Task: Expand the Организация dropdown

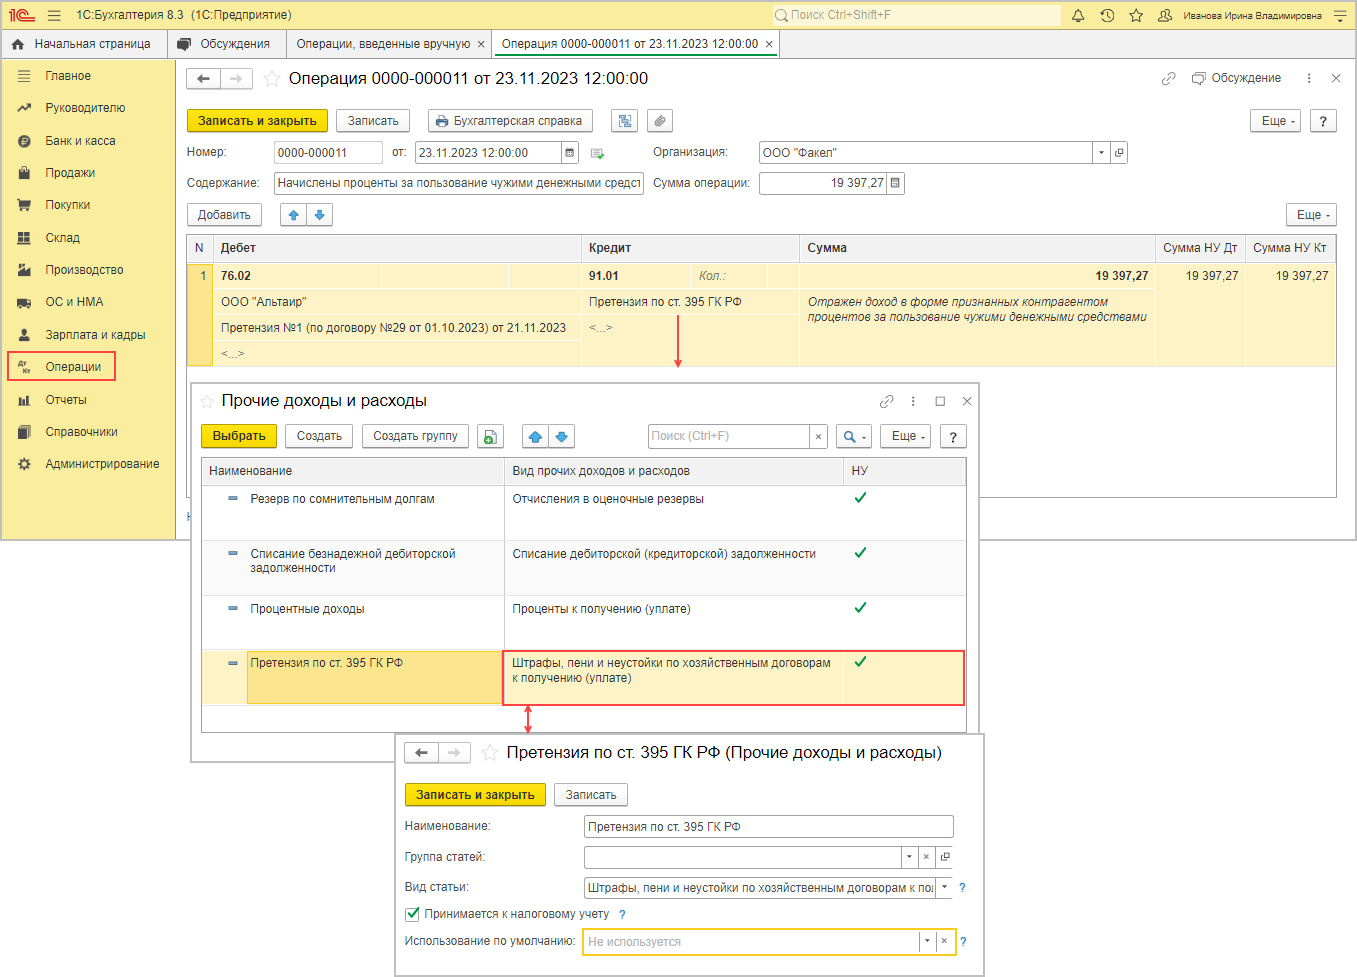Action: point(1101,153)
